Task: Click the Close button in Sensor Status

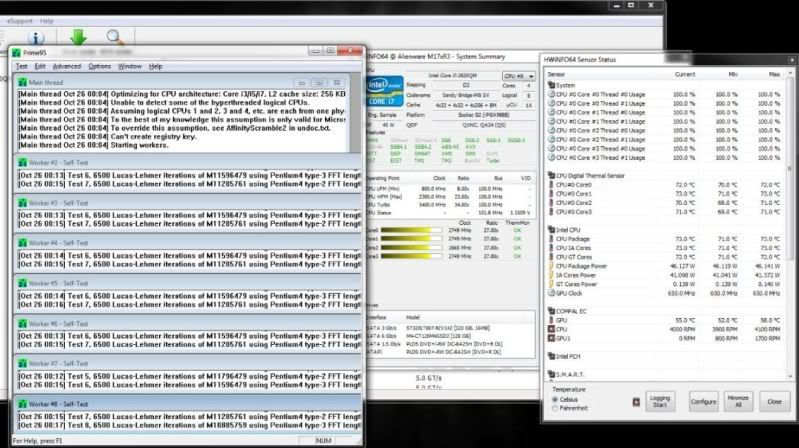Action: click(x=774, y=402)
